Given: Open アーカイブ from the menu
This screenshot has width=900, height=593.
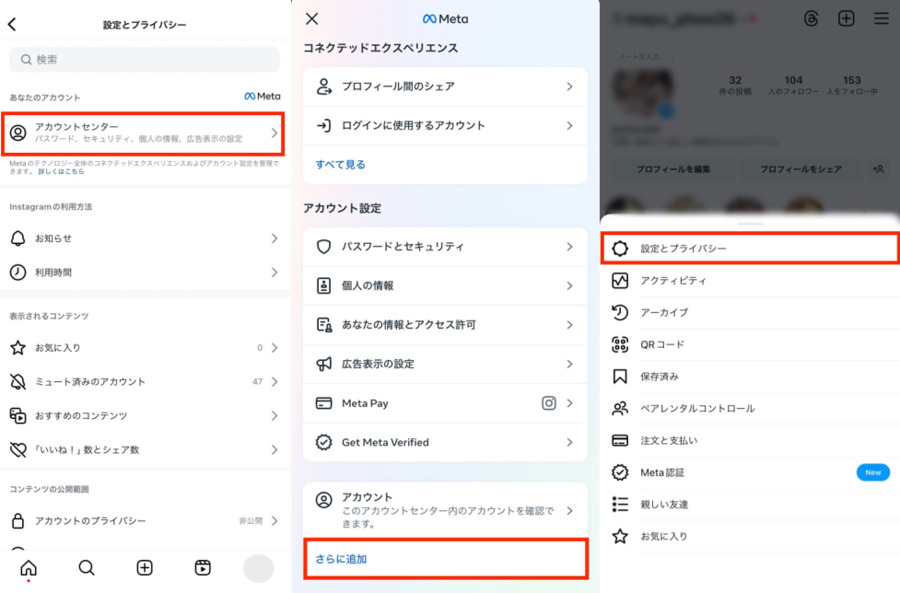Looking at the screenshot, I should coord(749,312).
